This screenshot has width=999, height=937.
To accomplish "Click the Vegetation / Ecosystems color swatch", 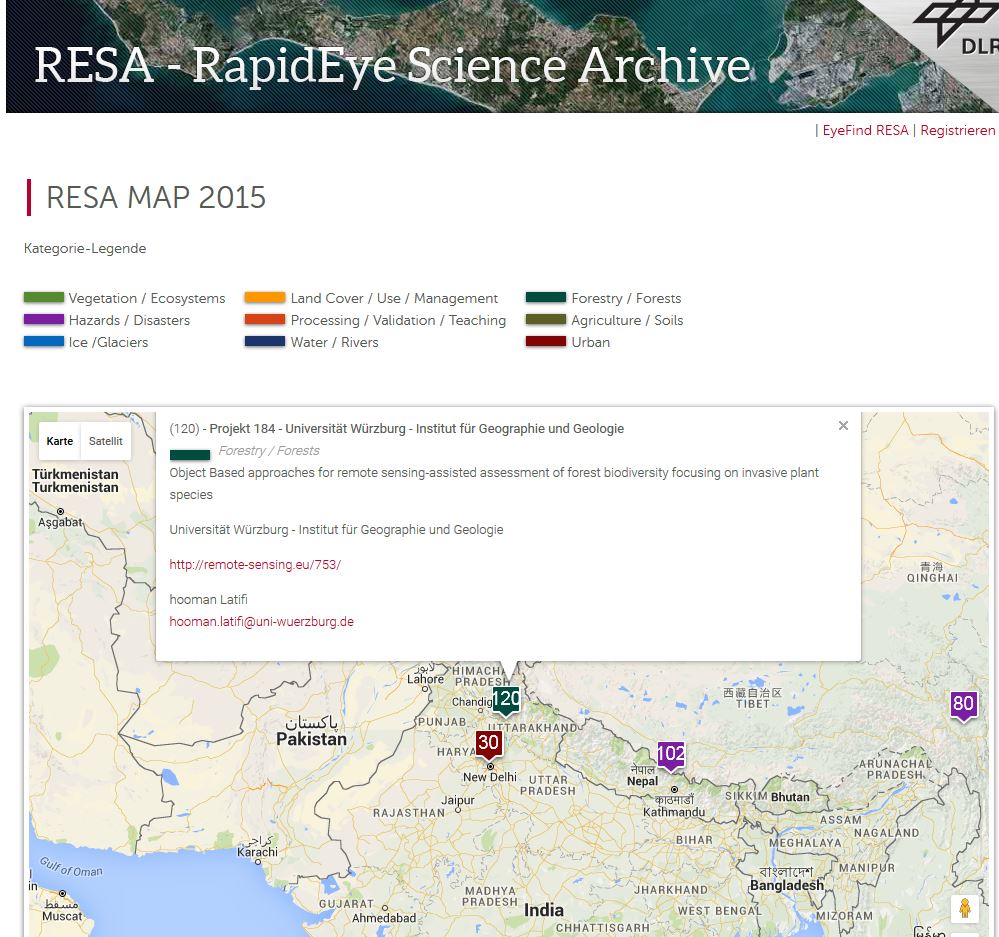I will point(44,297).
